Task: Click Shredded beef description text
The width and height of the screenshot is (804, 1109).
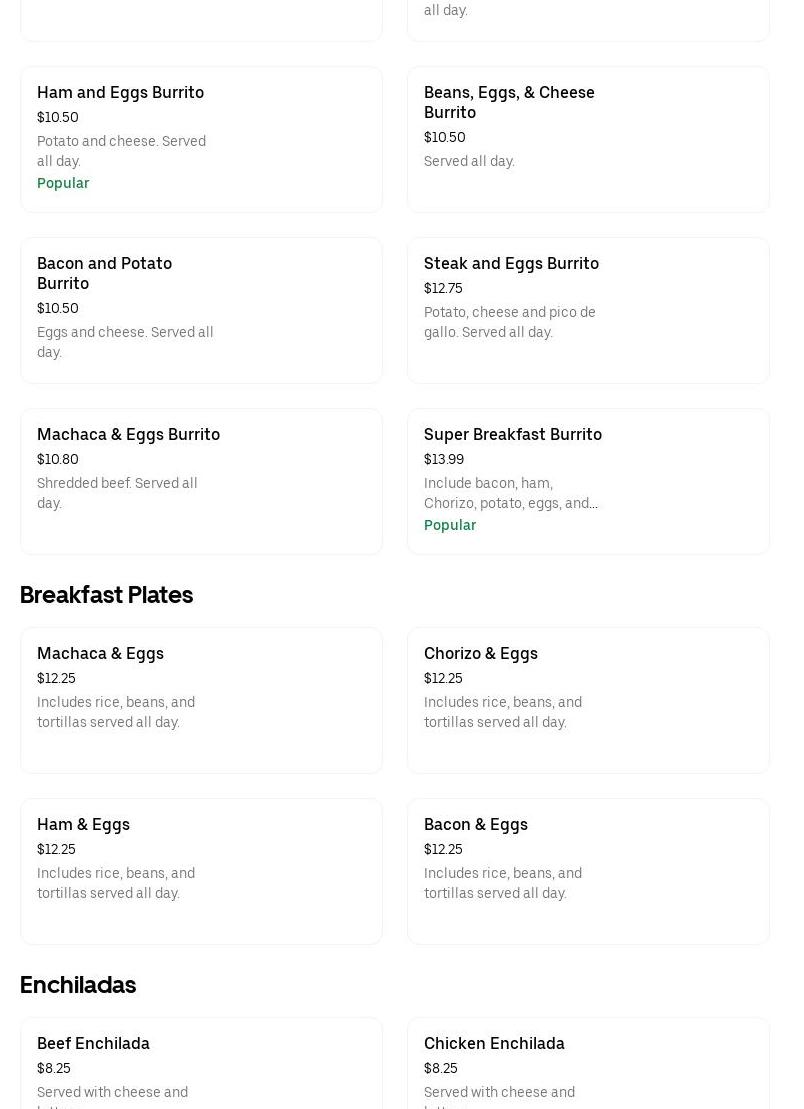Action: (117, 494)
